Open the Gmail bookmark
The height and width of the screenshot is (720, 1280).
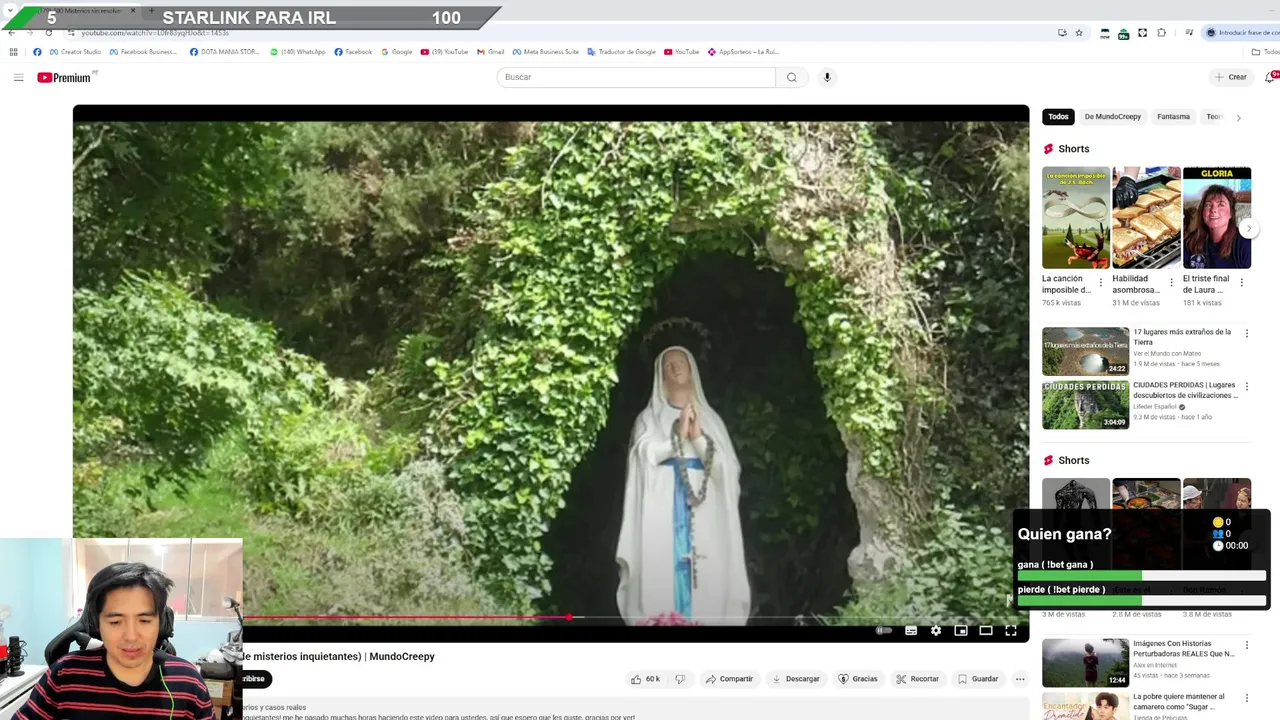pyautogui.click(x=490, y=52)
